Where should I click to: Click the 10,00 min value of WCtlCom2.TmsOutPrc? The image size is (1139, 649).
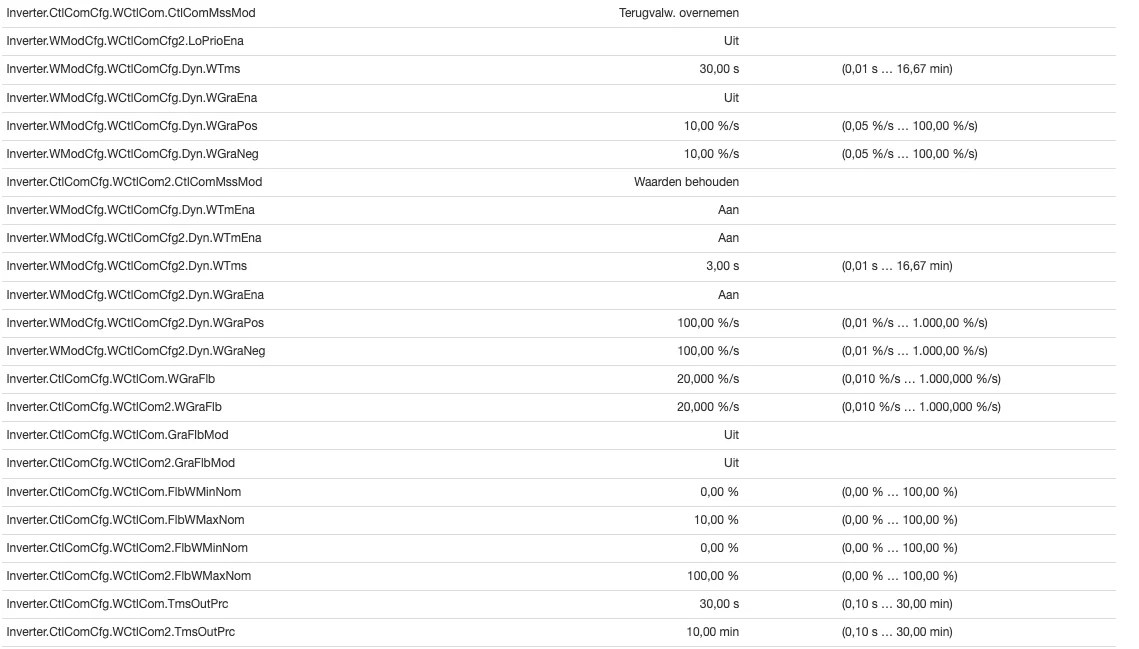pos(712,632)
